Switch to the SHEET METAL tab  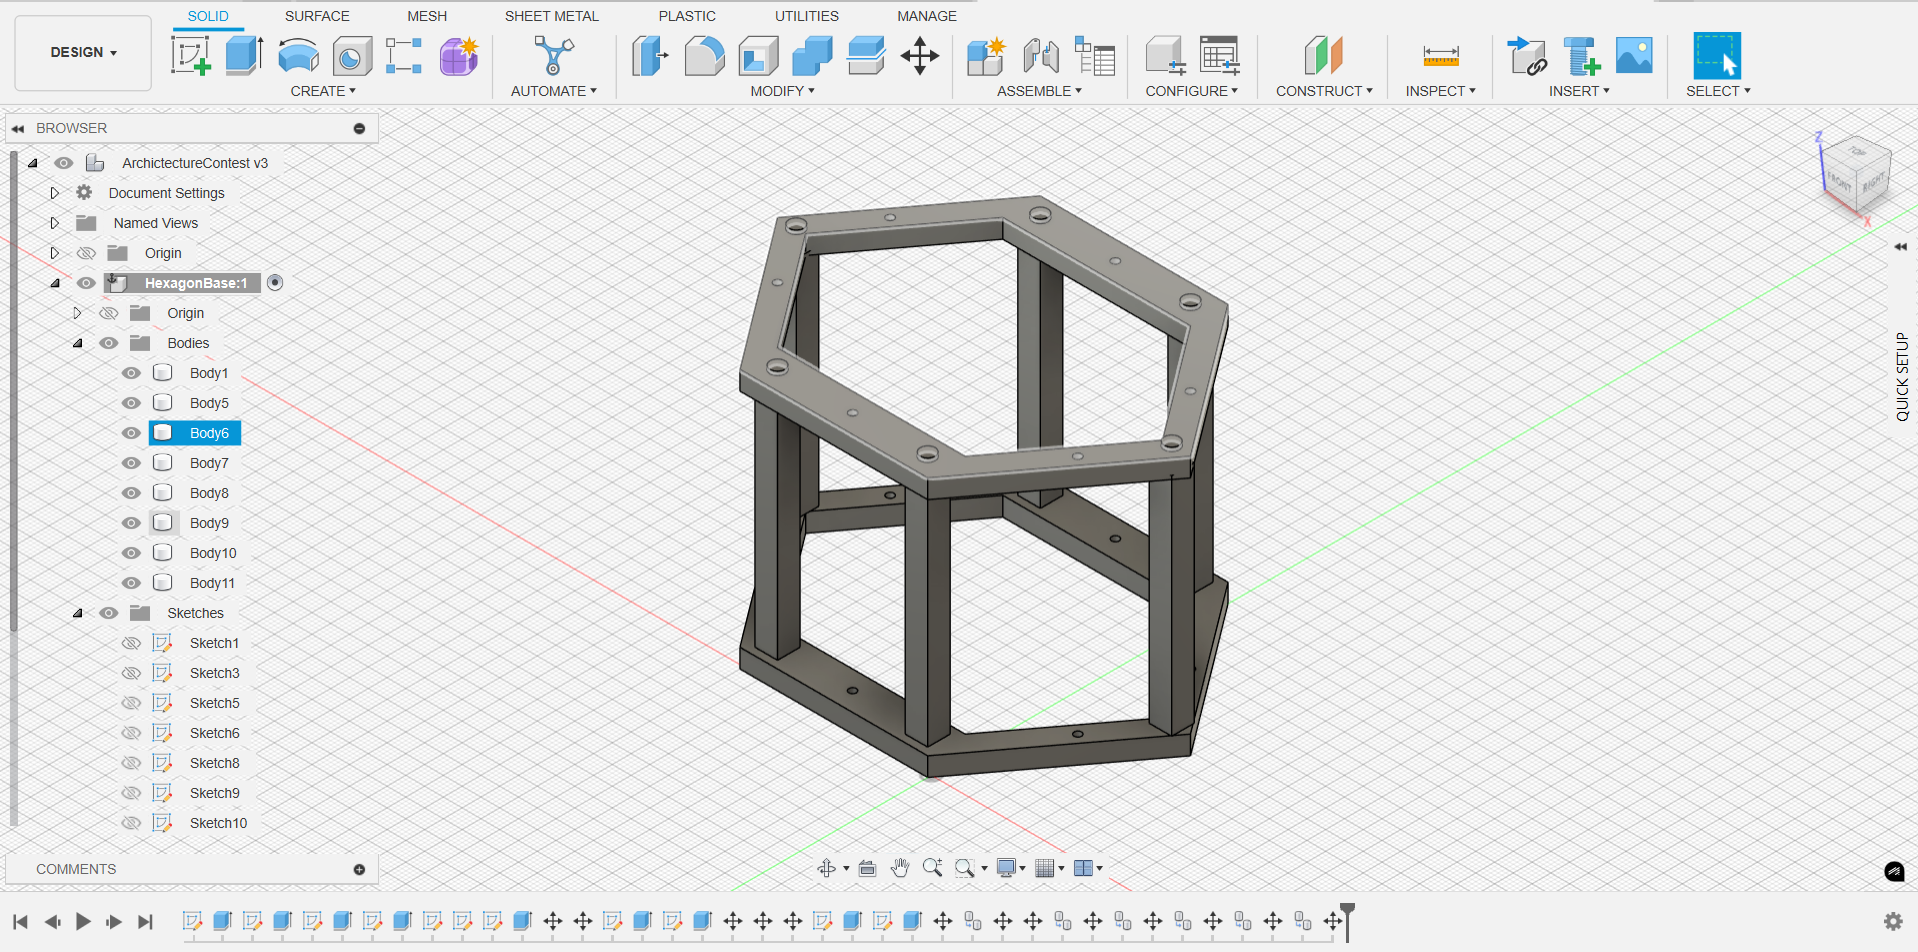coord(552,16)
